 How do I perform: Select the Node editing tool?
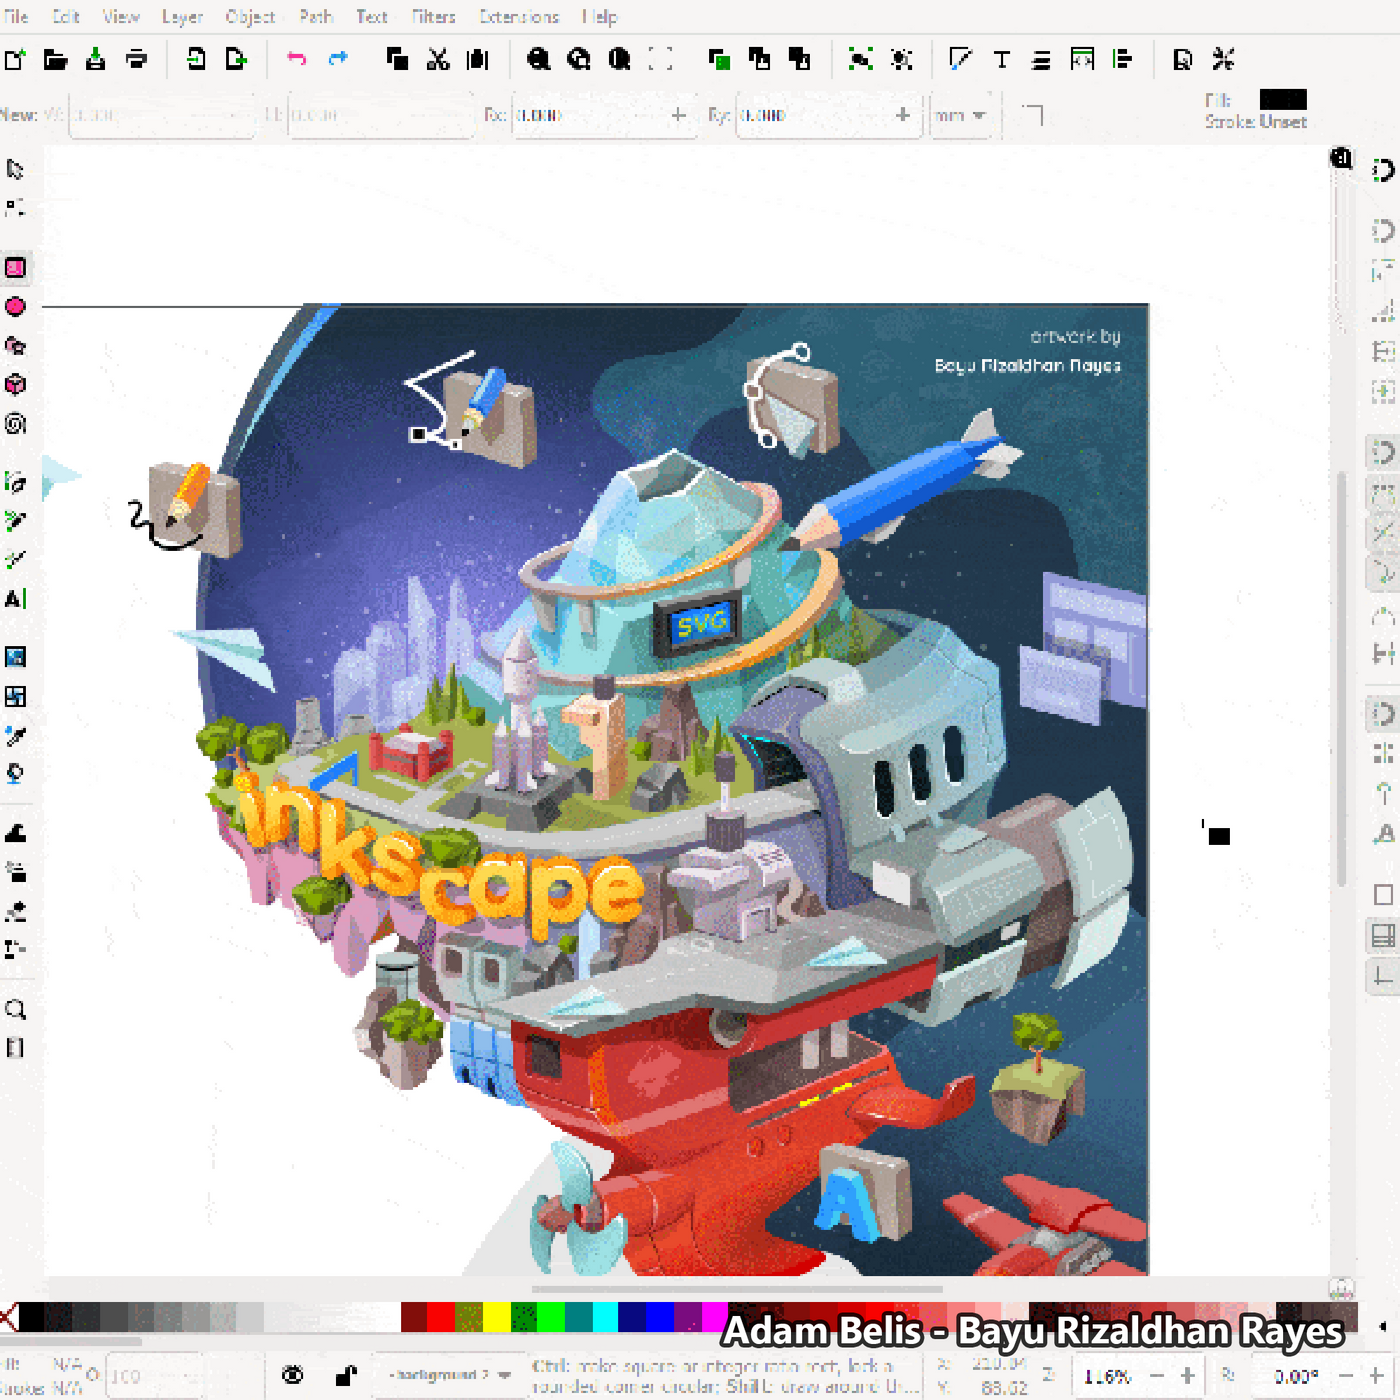tap(15, 208)
